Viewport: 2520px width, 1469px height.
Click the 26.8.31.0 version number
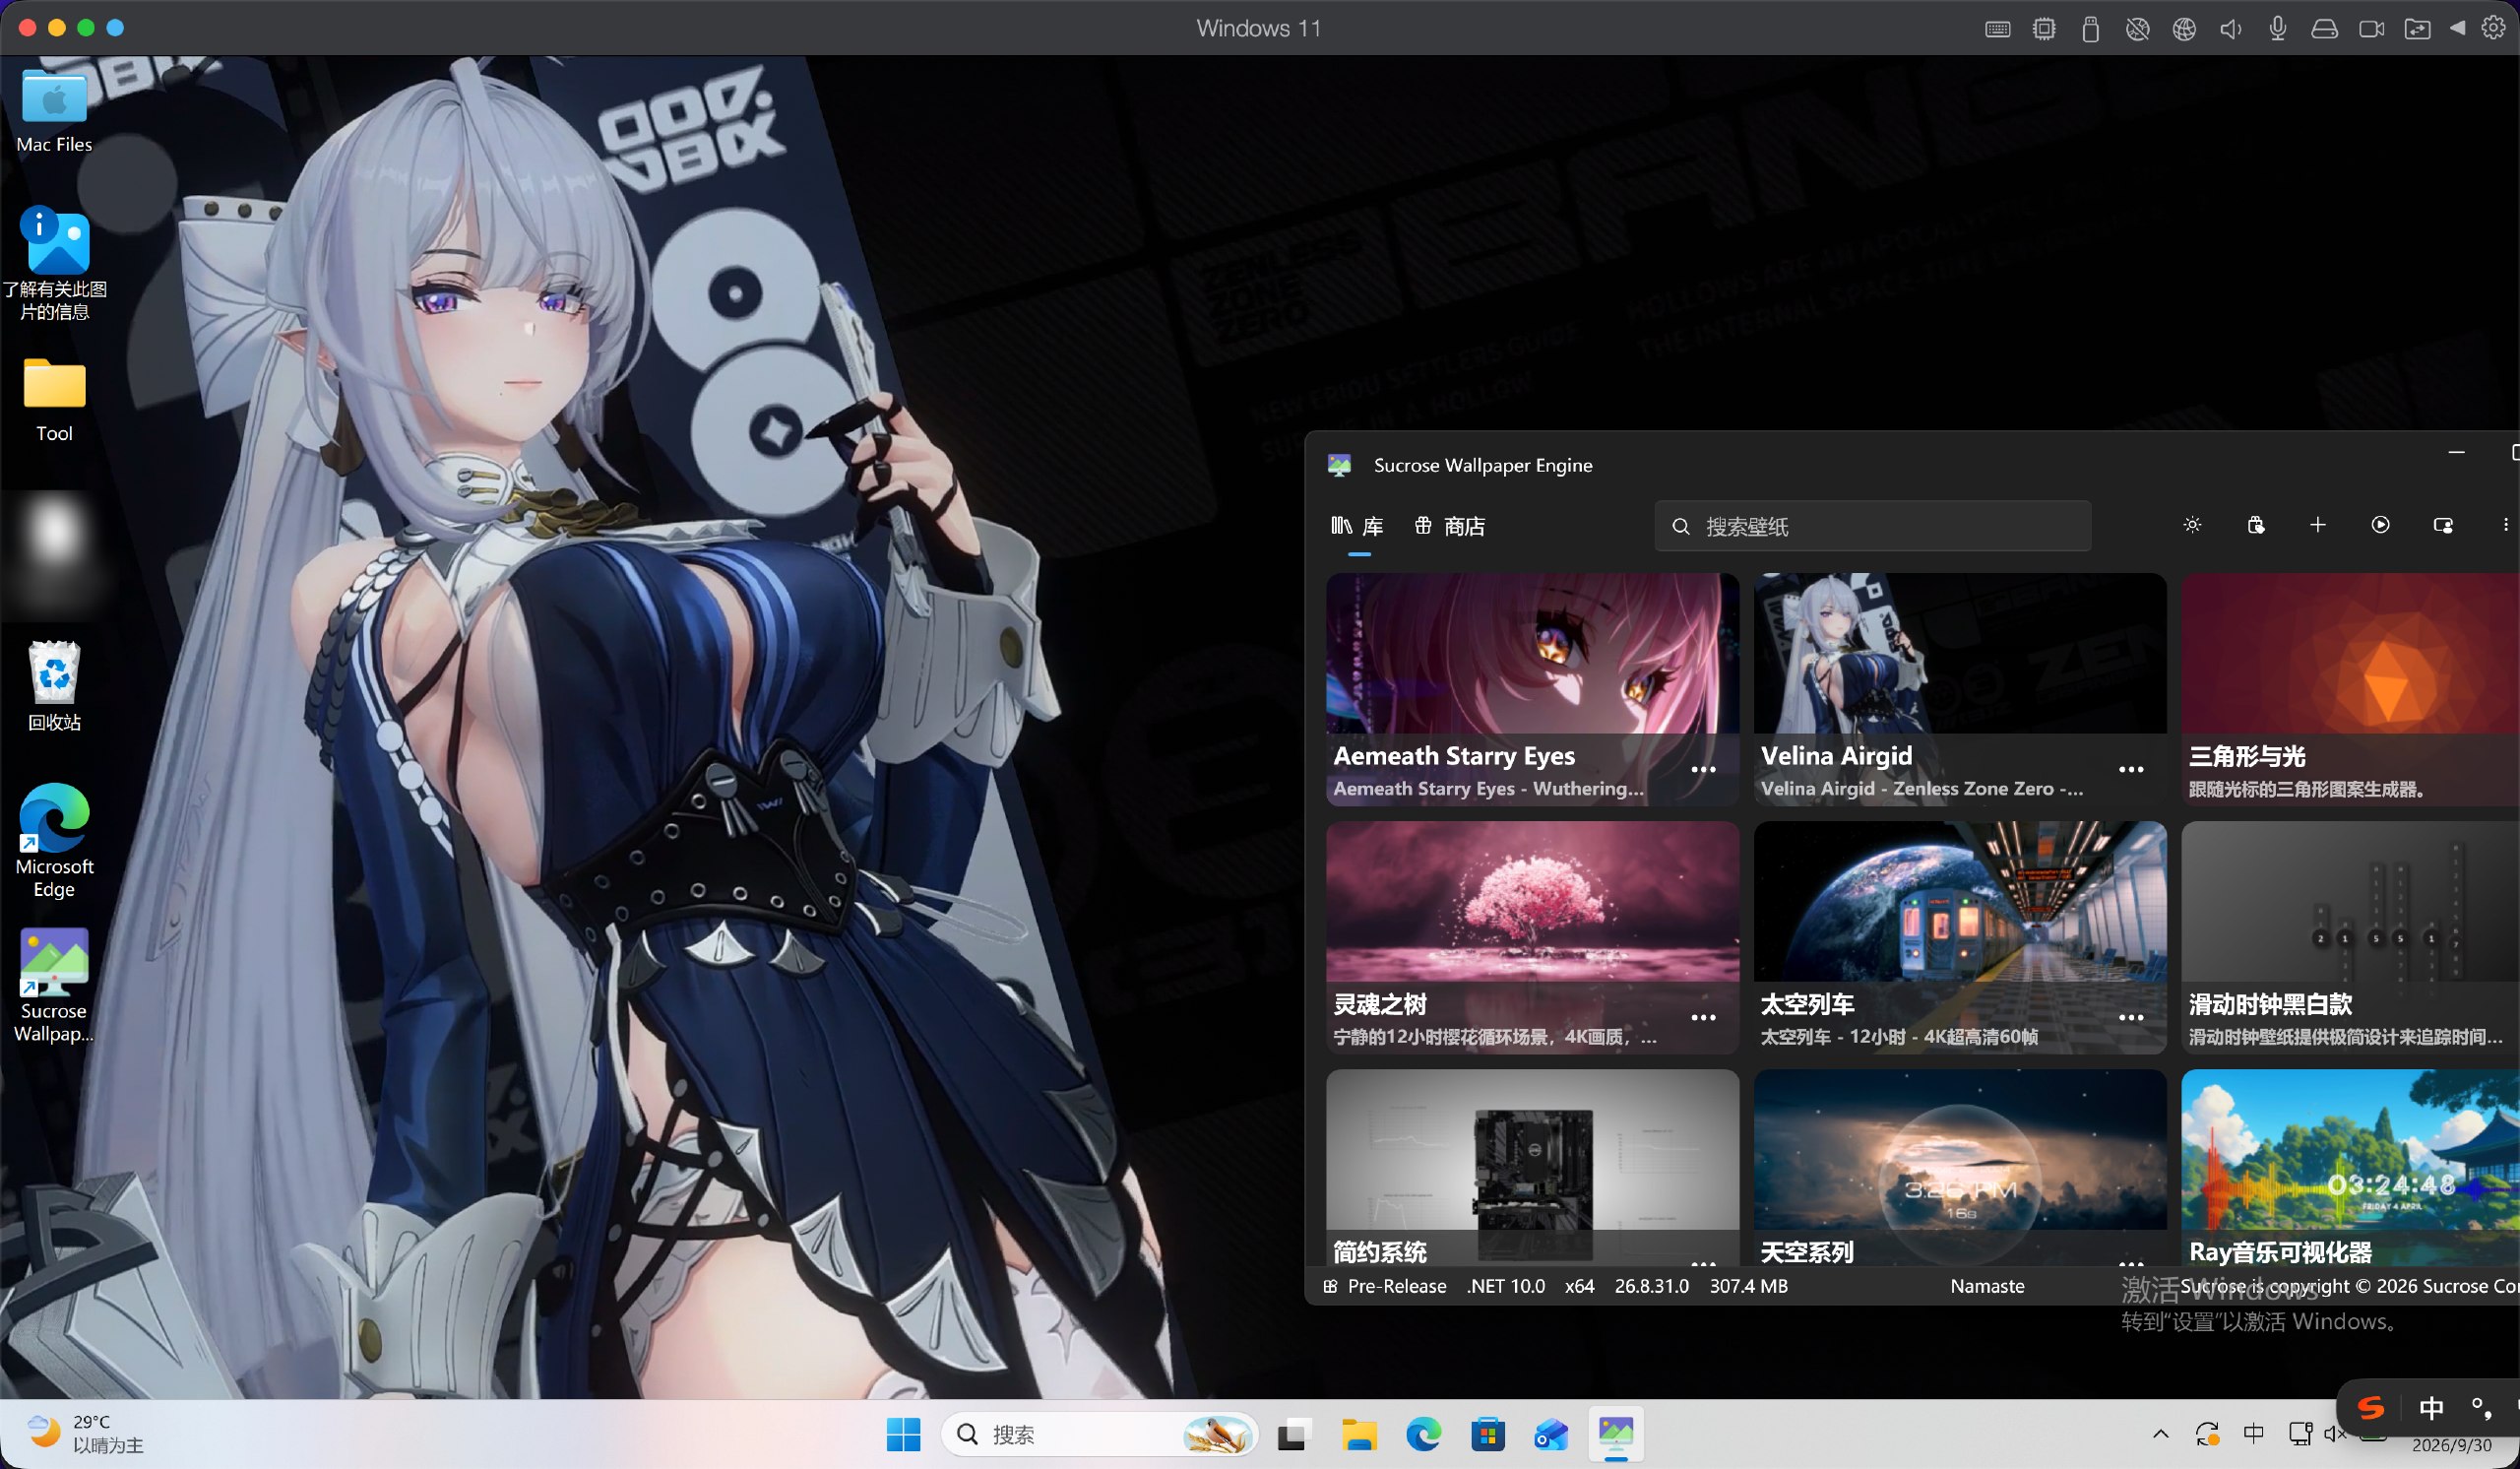coord(1651,1286)
